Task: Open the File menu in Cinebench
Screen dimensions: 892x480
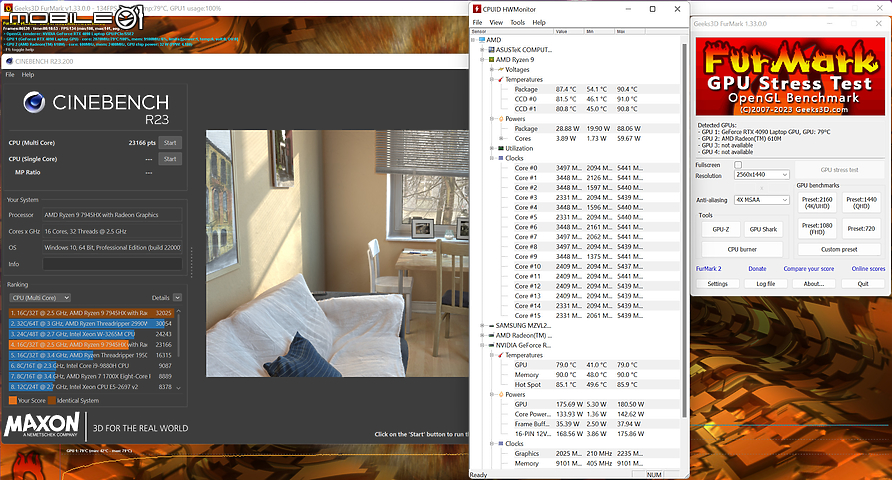Action: [x=10, y=75]
